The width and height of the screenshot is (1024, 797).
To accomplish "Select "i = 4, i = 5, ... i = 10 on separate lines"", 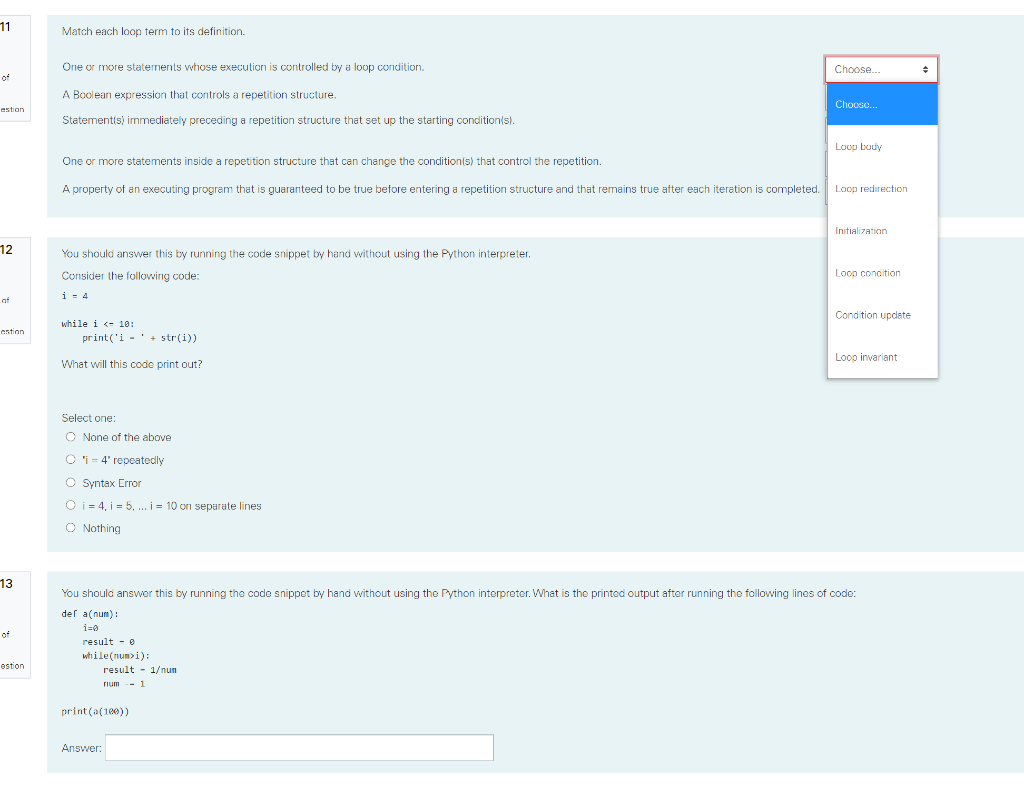I will point(71,505).
